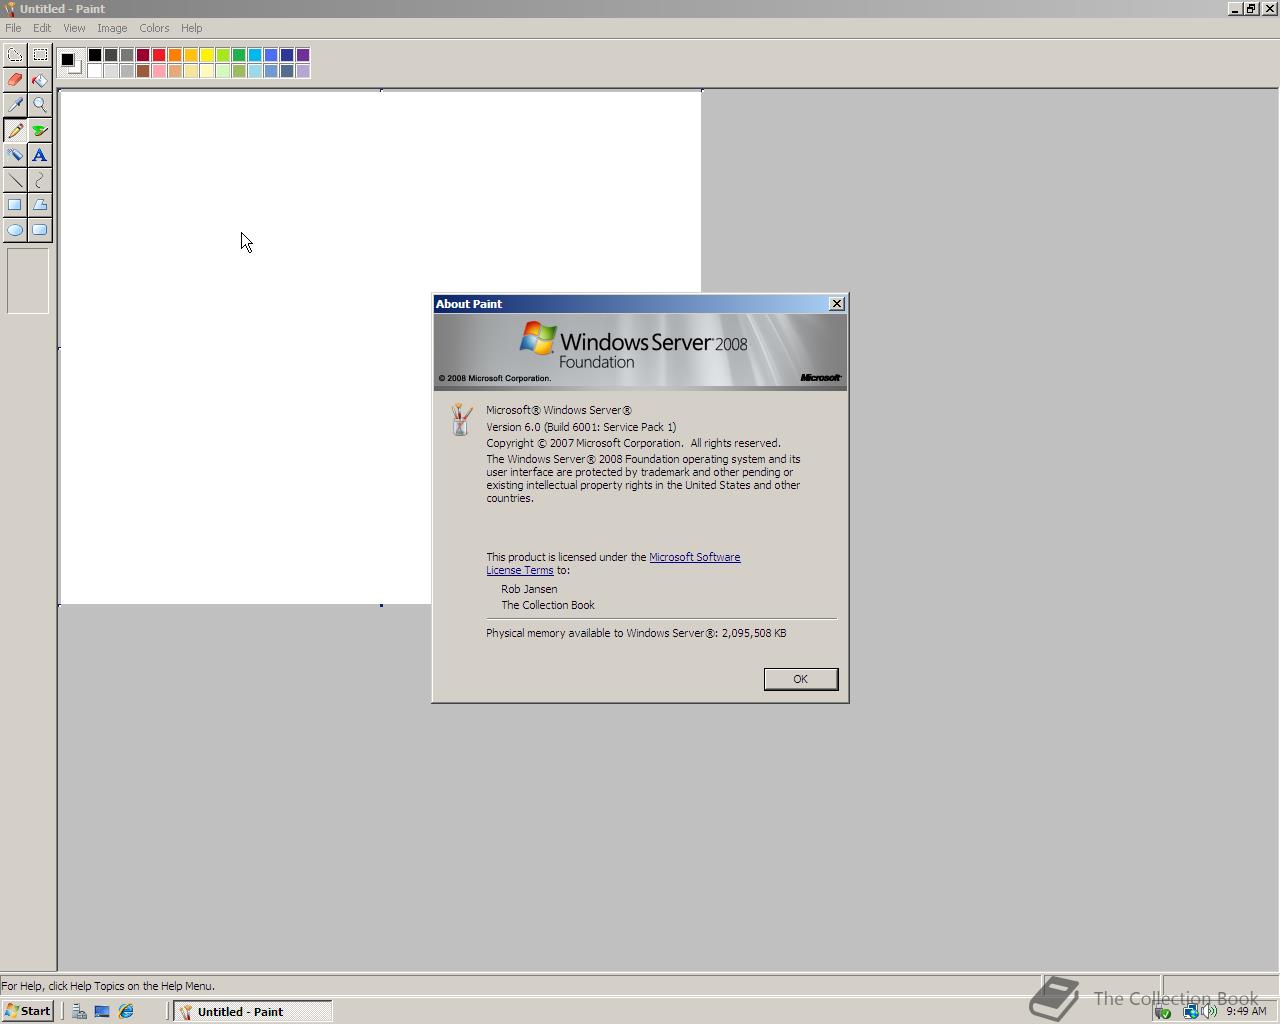This screenshot has height=1024, width=1280.
Task: Select the Rectangle shape tool
Action: [15, 205]
